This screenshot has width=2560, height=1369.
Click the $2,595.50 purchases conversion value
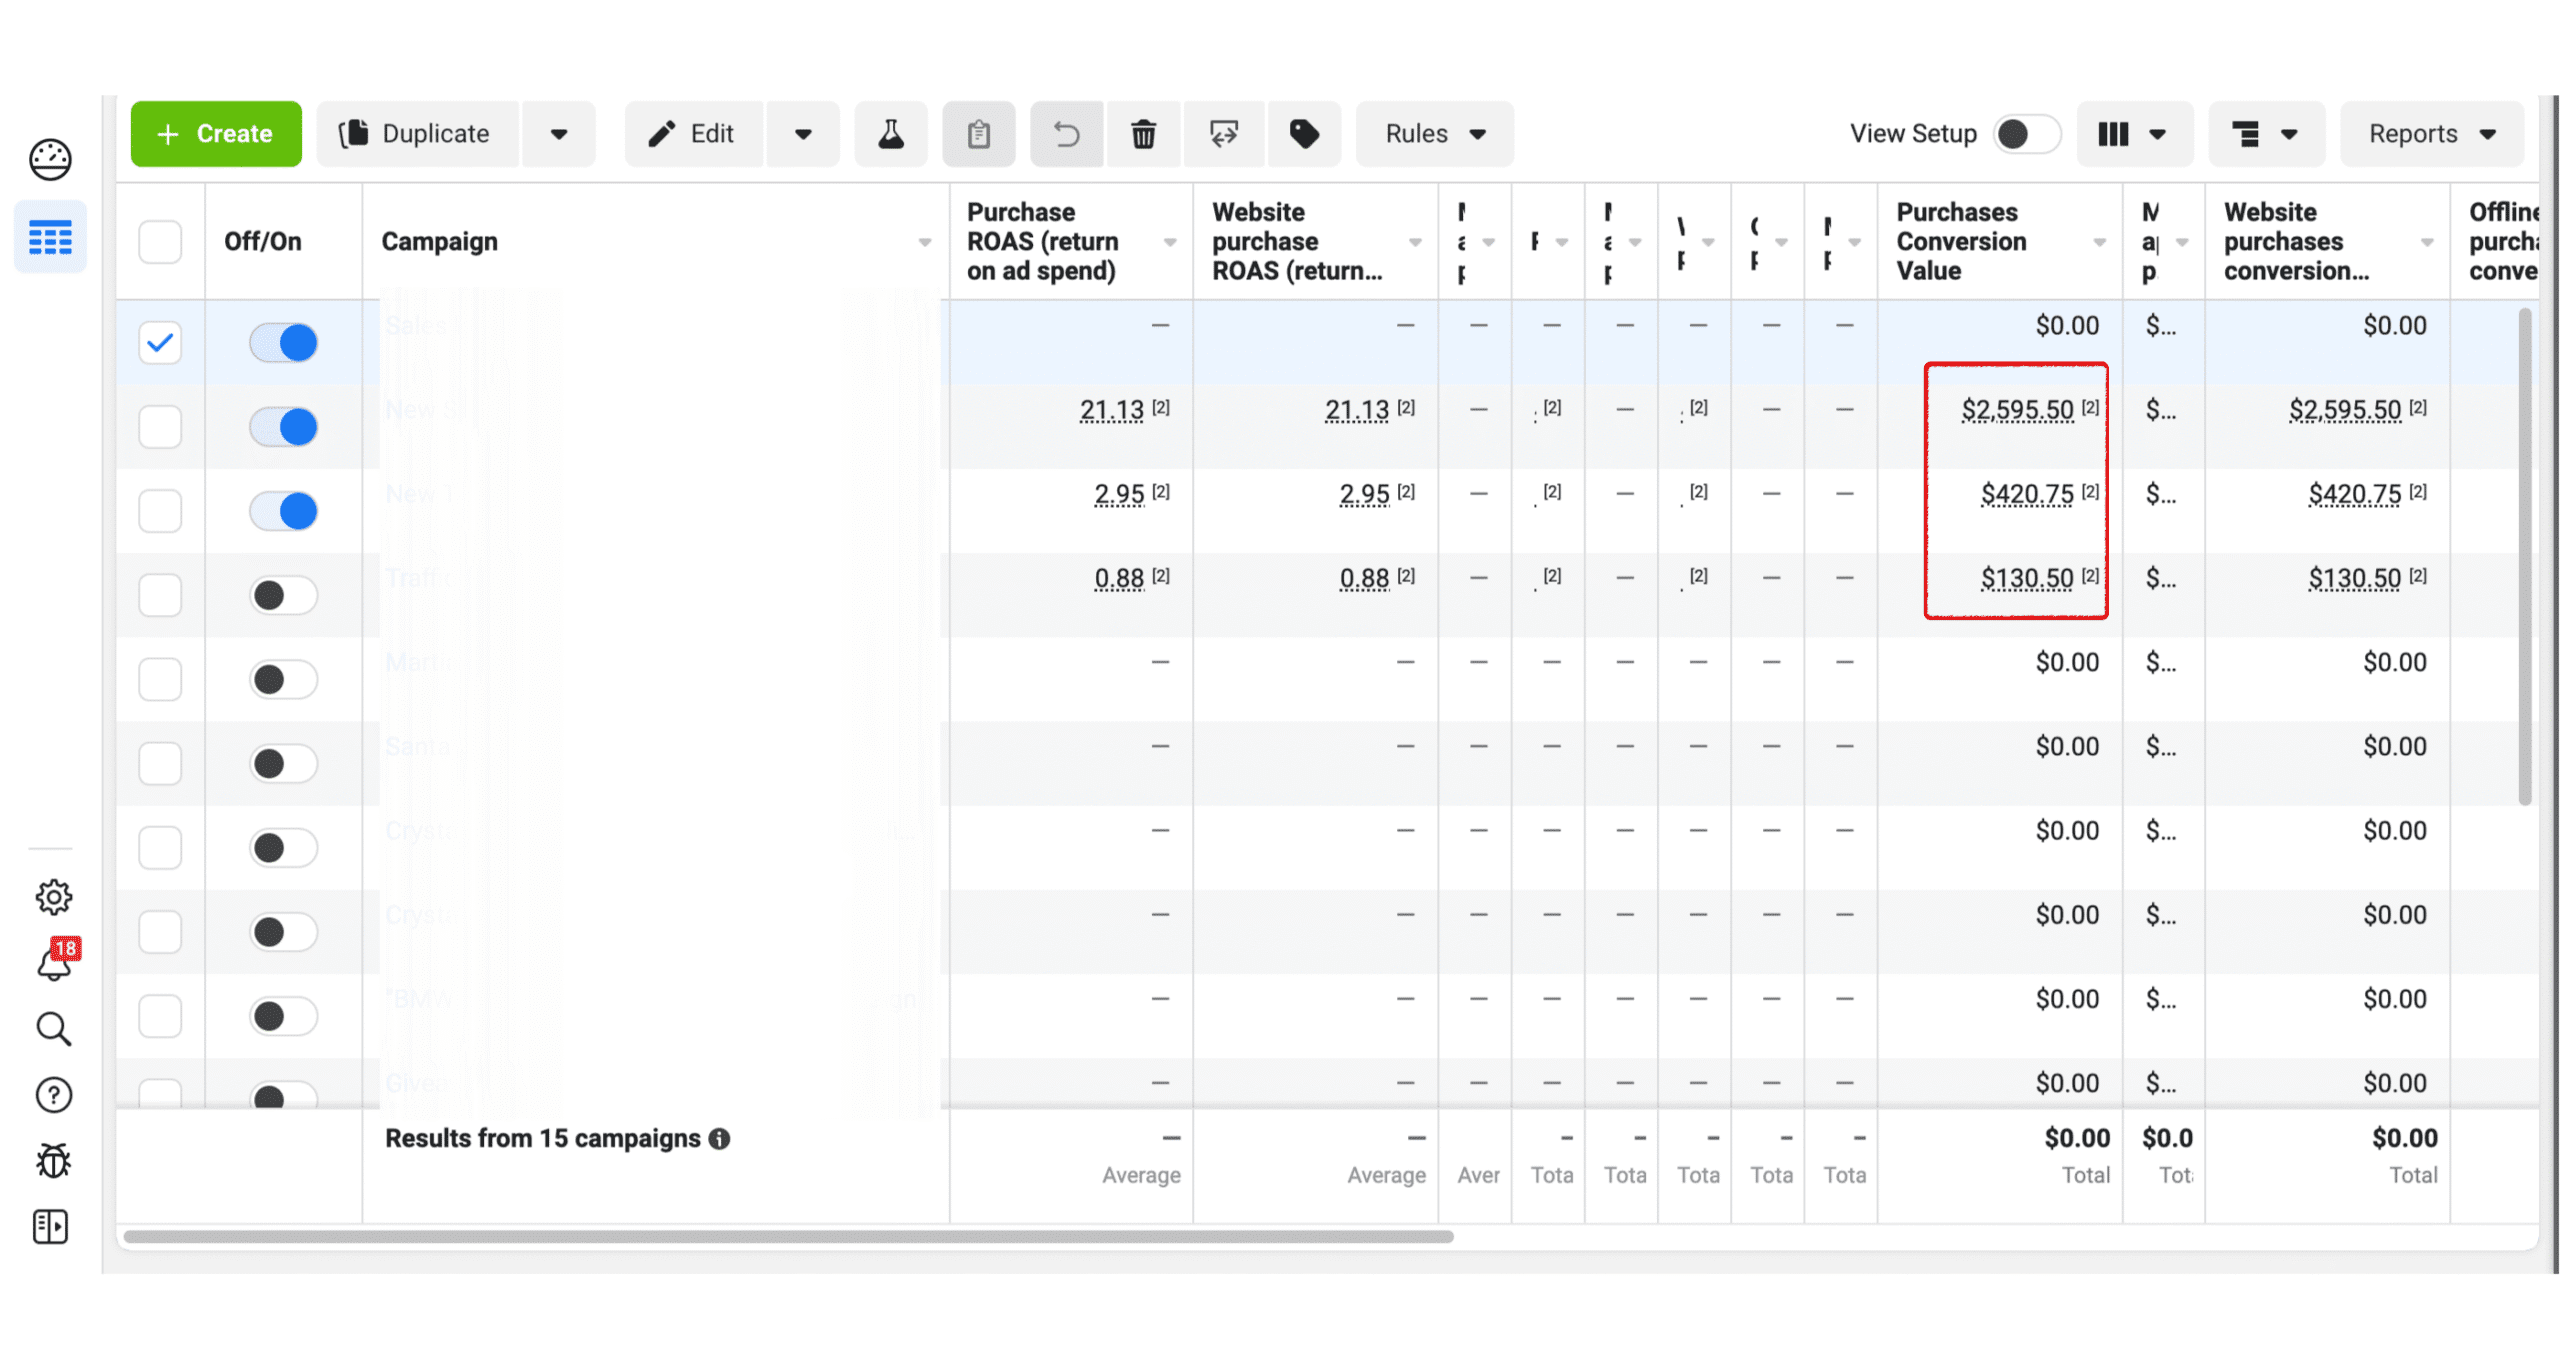coord(2016,410)
